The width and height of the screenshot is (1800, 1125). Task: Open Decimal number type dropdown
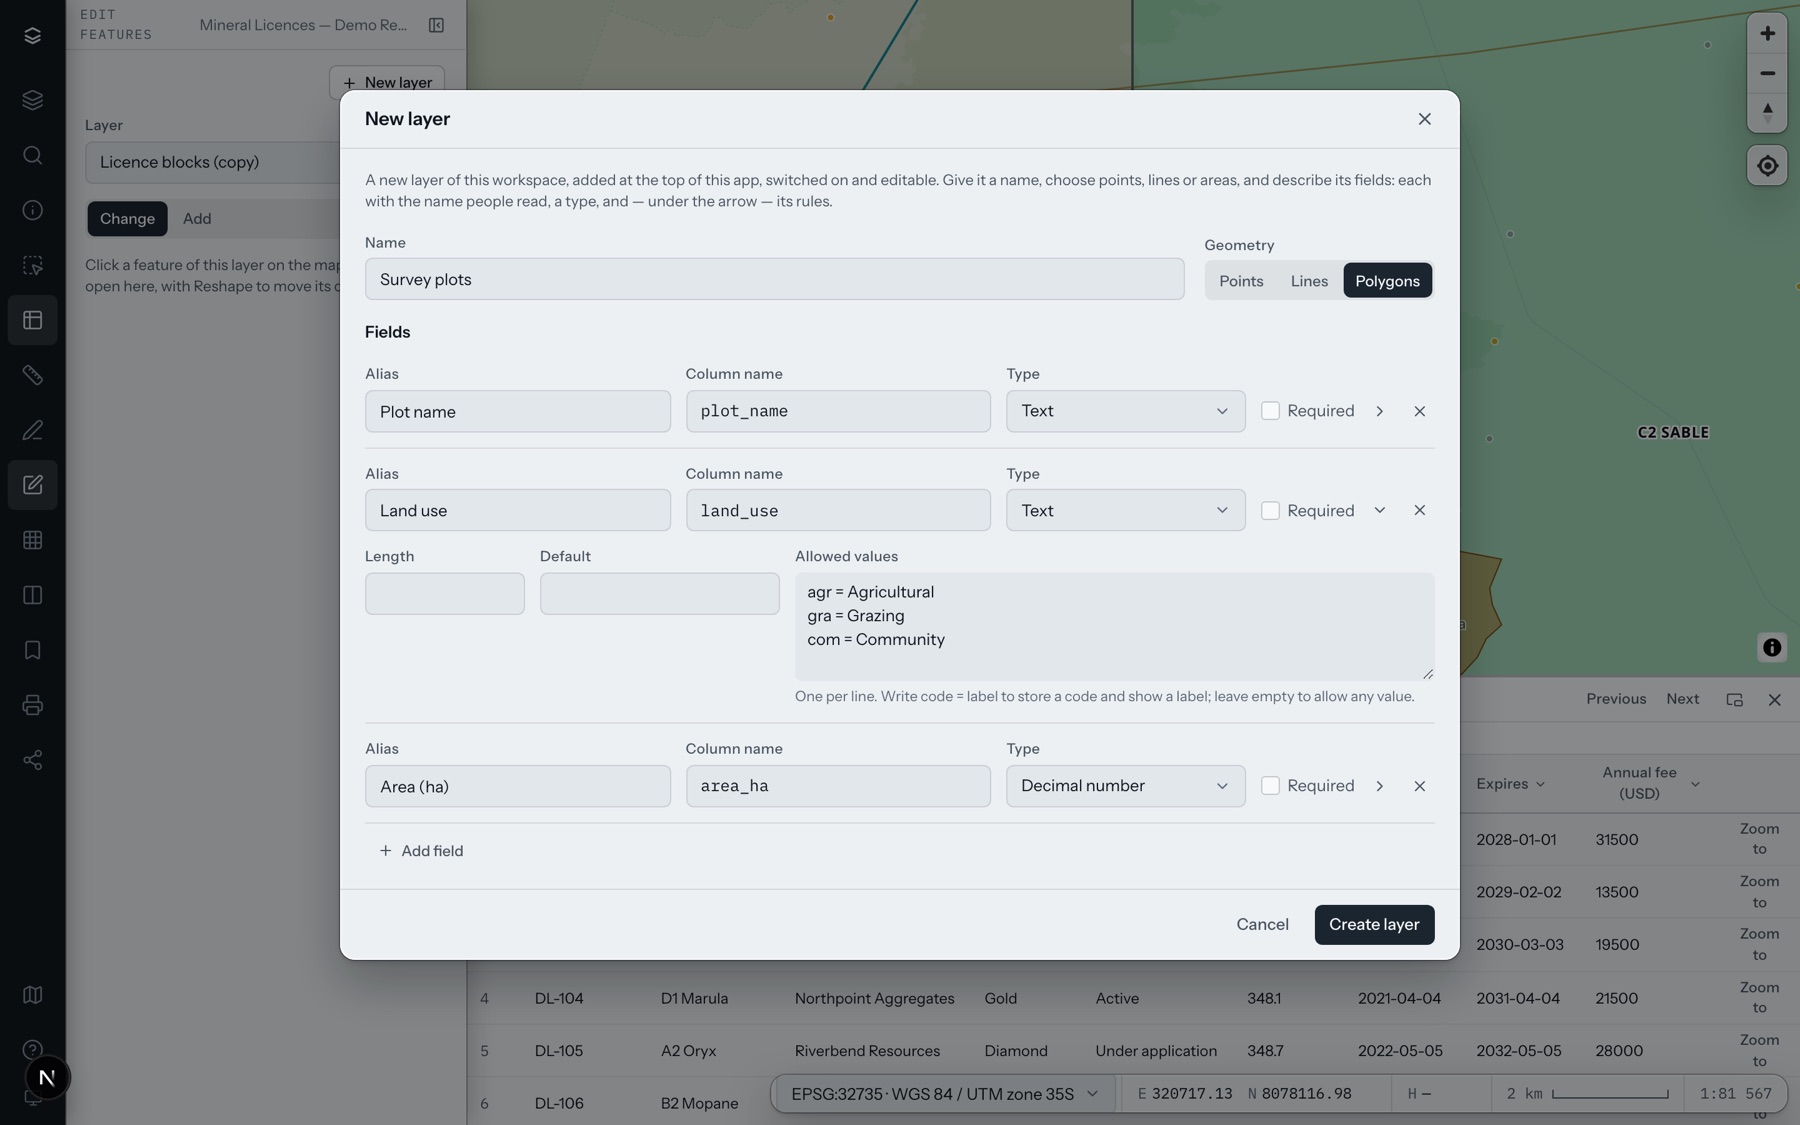[1125, 786]
